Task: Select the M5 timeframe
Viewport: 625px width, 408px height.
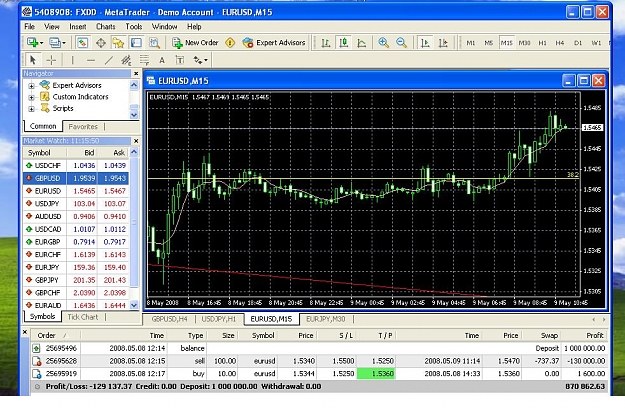Action: click(x=489, y=43)
